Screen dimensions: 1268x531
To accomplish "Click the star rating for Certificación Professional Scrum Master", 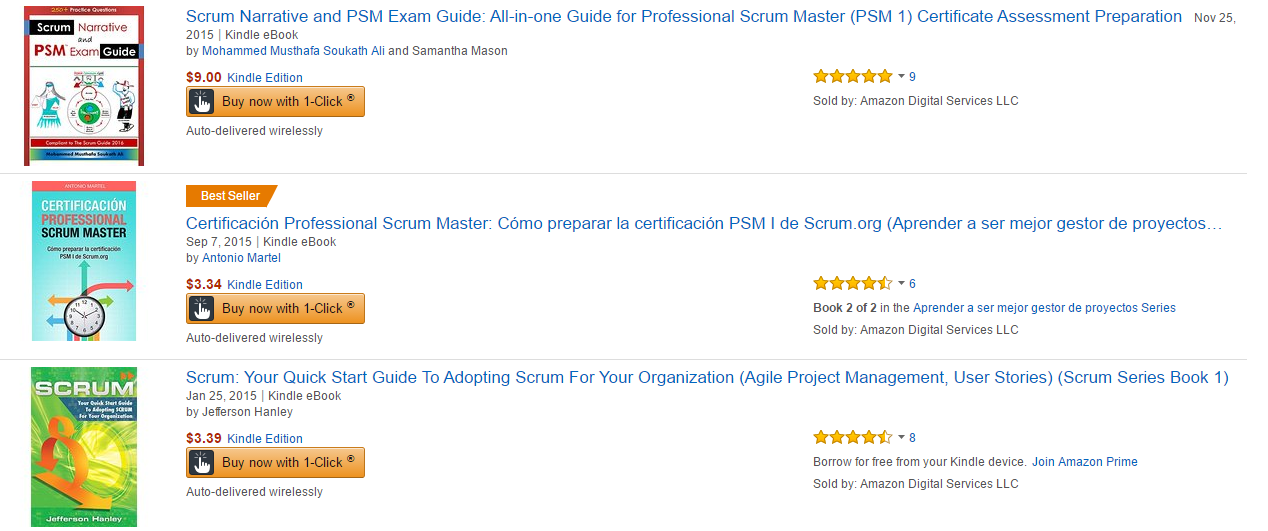I will click(x=852, y=283).
